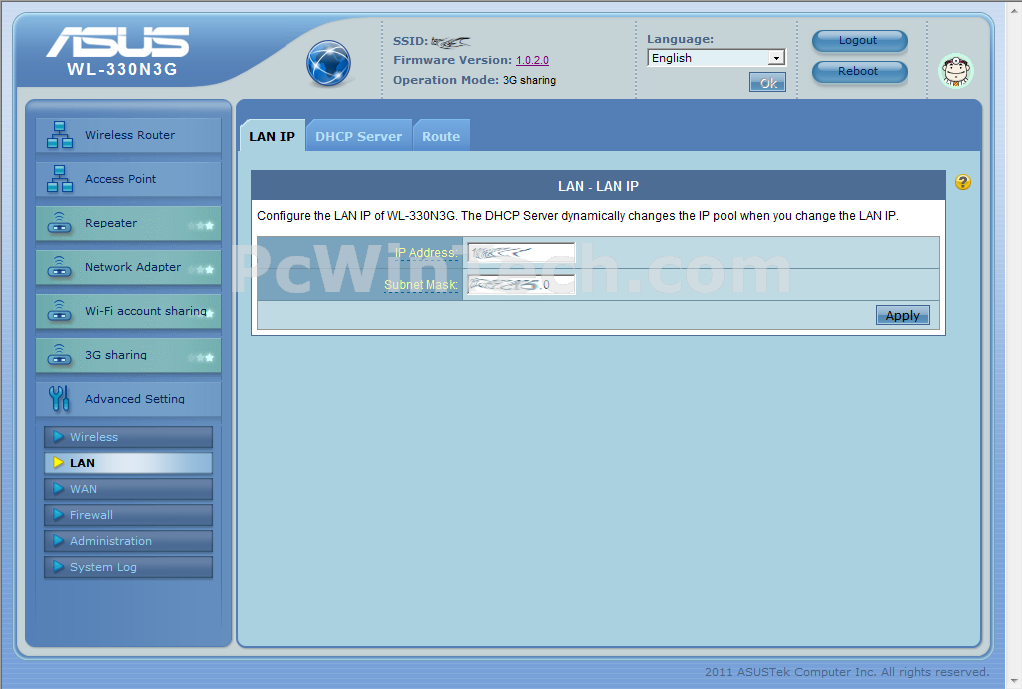
Task: Open the Advanced Setting menu
Action: (128, 398)
